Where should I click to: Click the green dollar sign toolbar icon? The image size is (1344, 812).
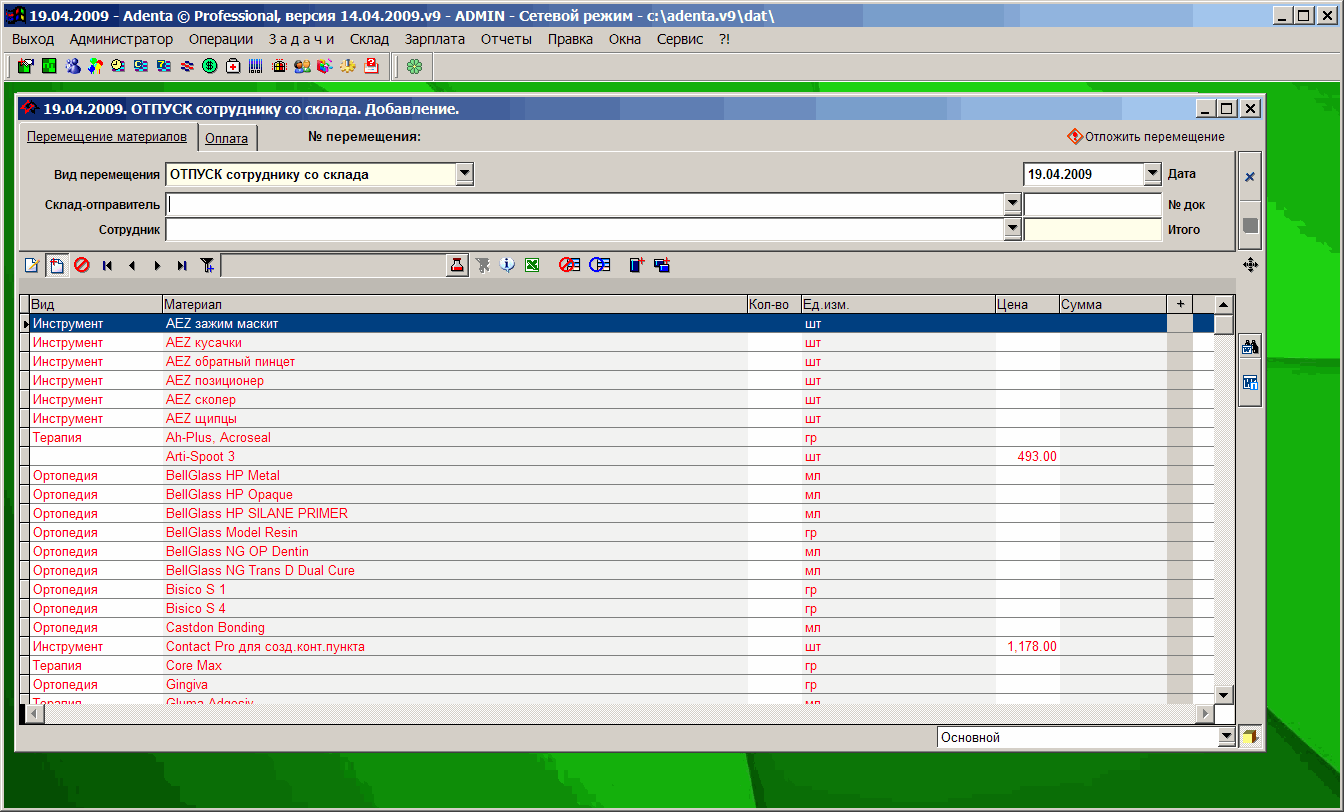tap(210, 66)
